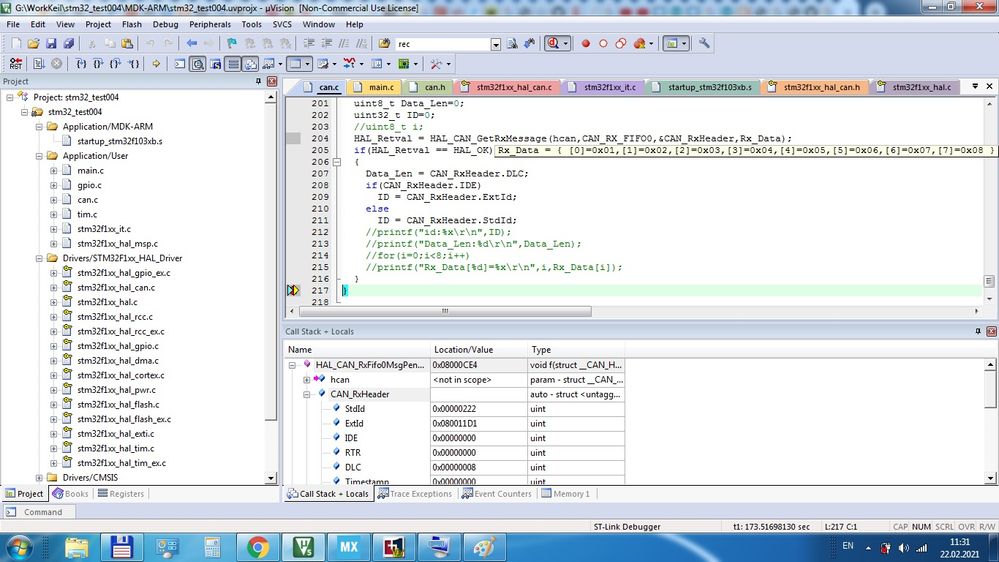Toggle the Disassembly window icon
Viewport: 999px width, 562px height.
[x=198, y=64]
